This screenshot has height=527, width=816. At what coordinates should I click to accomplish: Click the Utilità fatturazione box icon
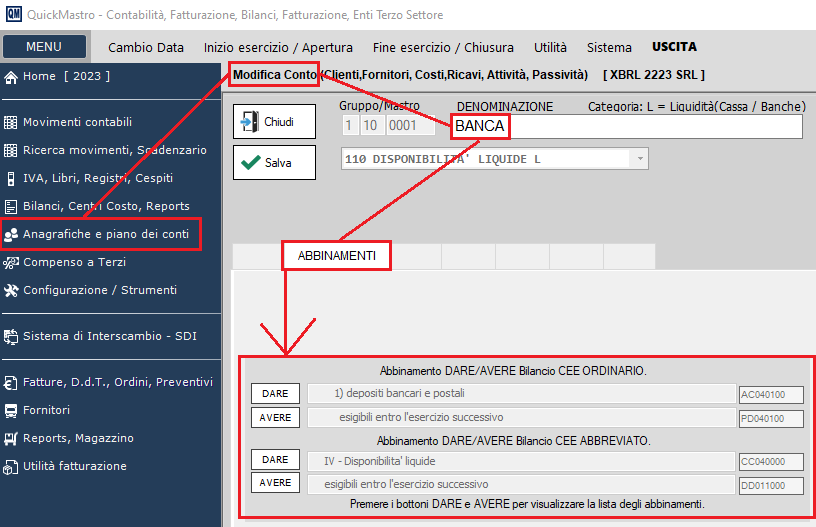click(11, 467)
